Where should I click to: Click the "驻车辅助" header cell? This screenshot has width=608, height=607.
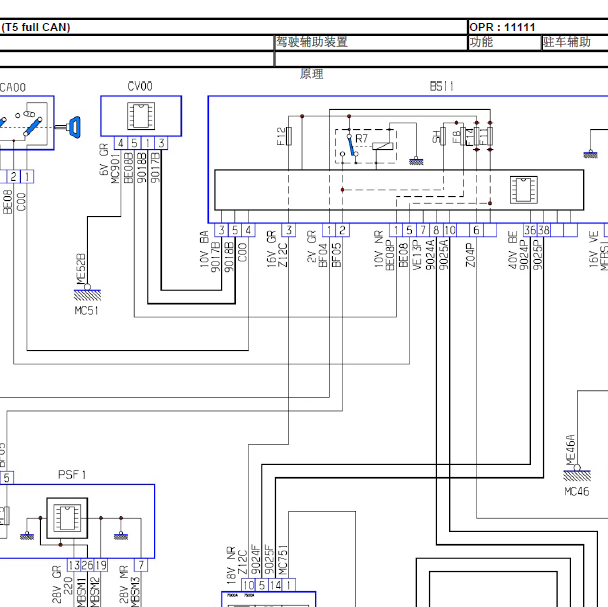575,42
